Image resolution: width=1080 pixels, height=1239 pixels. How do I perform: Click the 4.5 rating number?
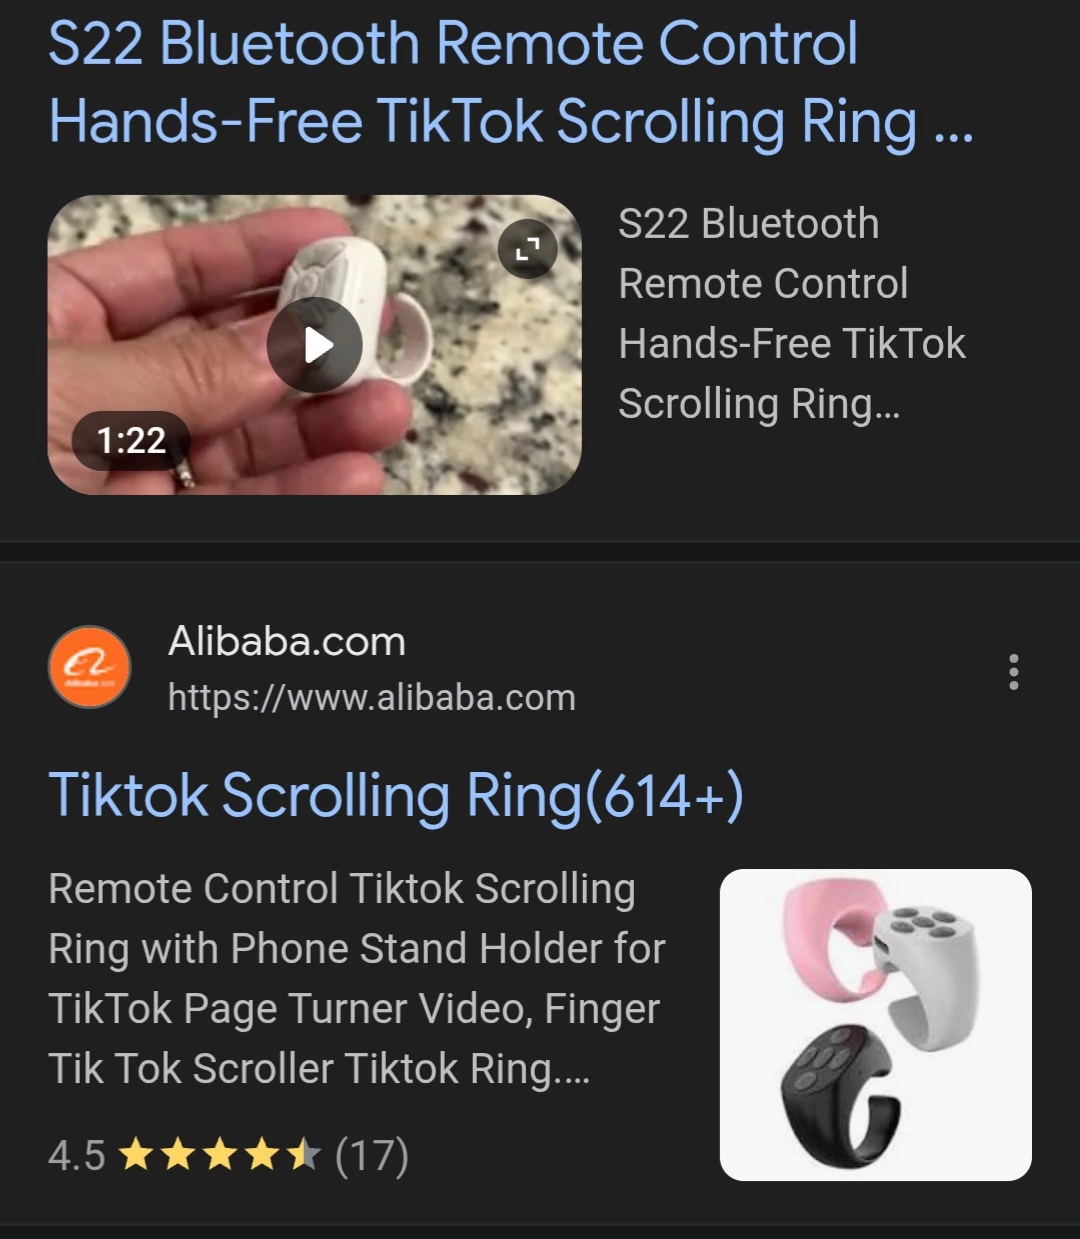click(77, 1156)
